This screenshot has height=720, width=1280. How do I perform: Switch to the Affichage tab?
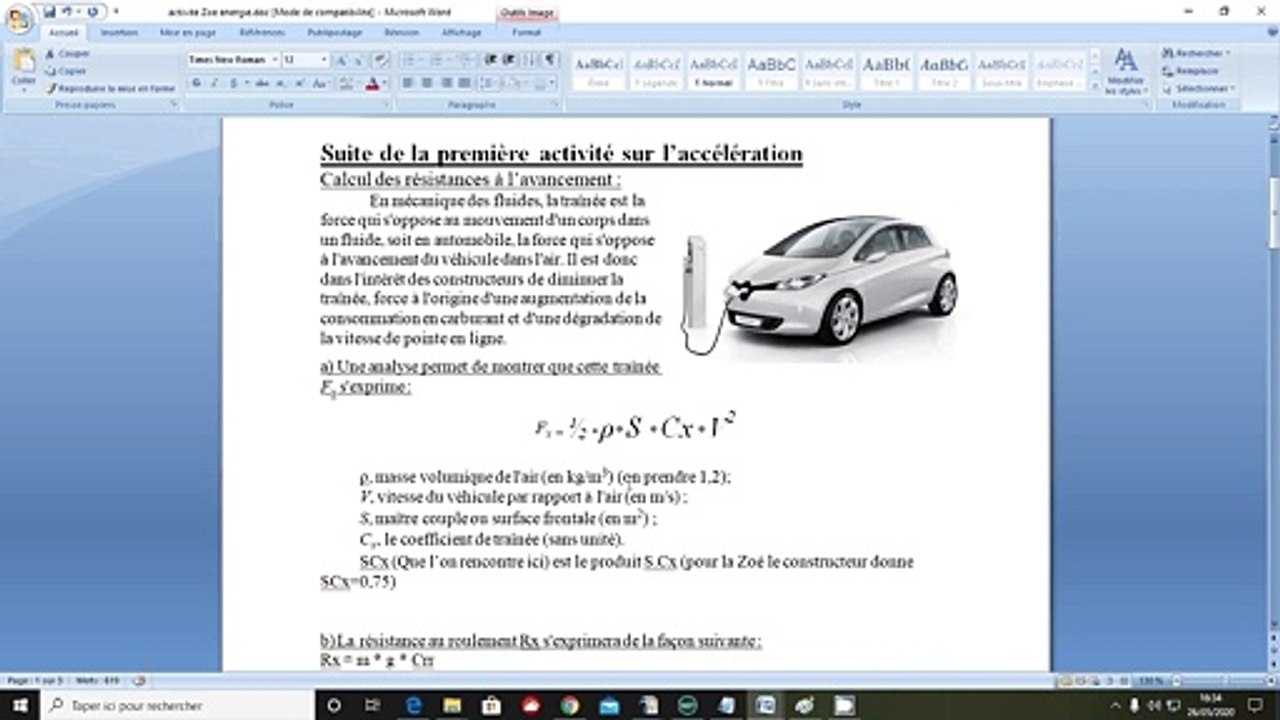461,32
